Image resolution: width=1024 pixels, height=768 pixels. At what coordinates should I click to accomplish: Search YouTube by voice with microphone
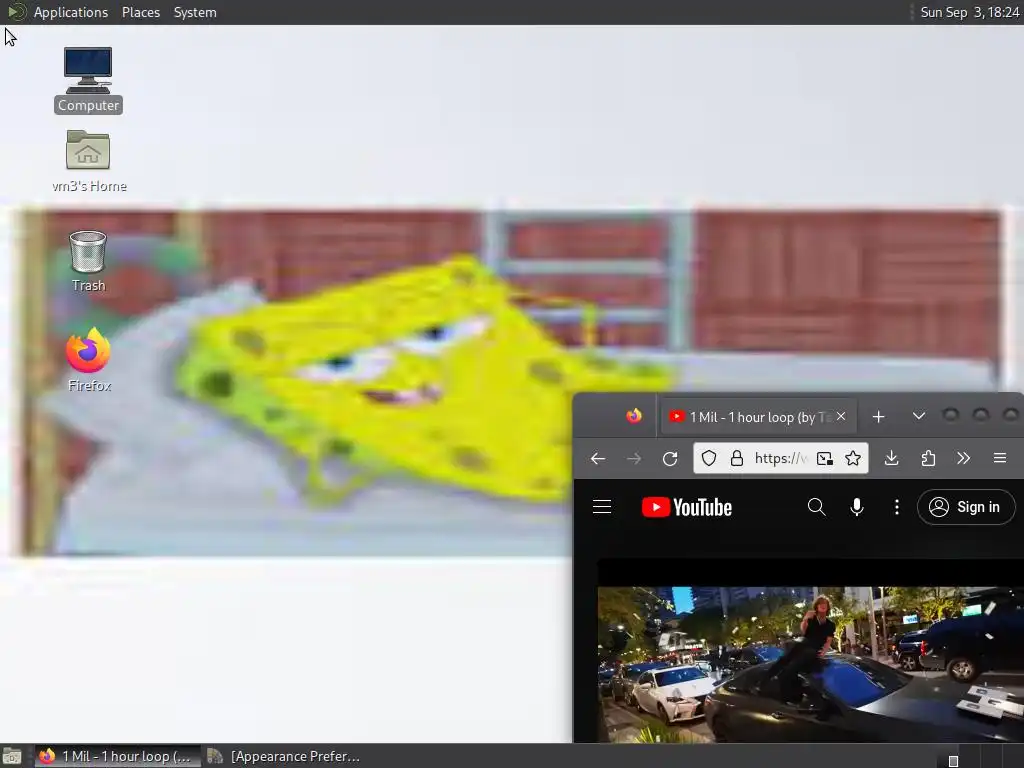pyautogui.click(x=857, y=507)
